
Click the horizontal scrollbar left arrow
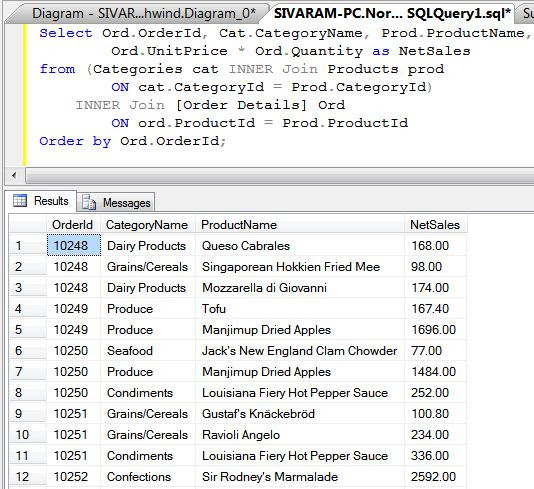click(14, 176)
